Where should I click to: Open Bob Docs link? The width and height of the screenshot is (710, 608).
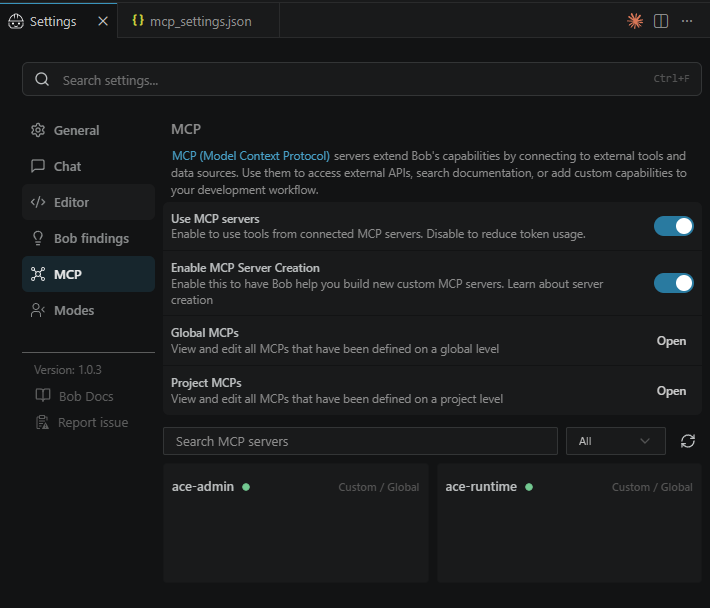coord(86,396)
